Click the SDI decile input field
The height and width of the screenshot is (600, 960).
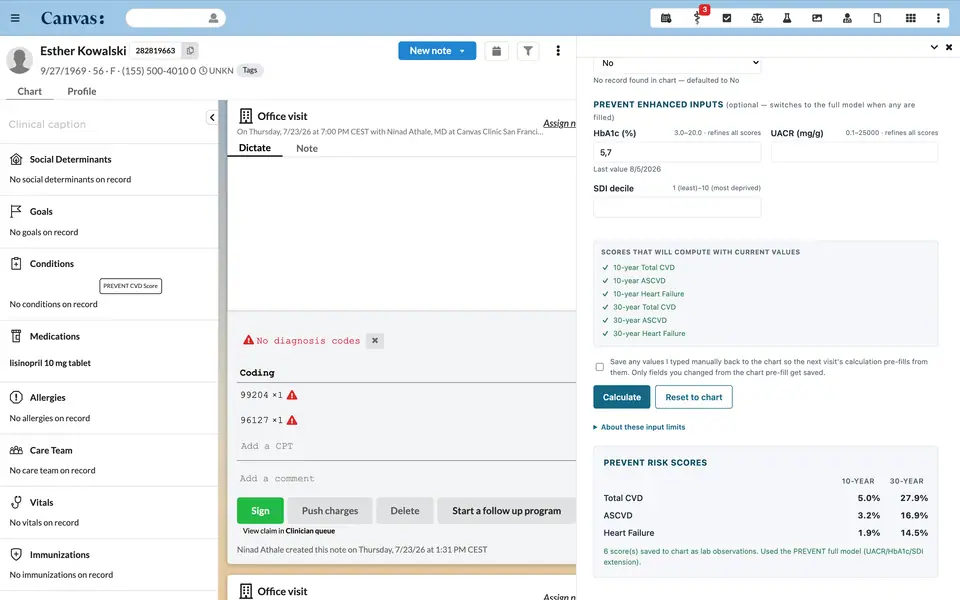[677, 208]
